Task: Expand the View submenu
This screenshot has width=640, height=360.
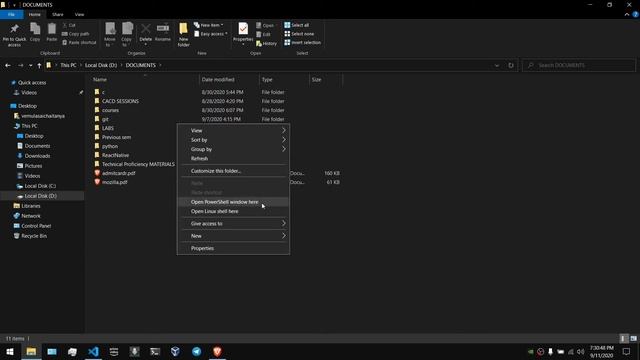Action: click(x=233, y=131)
